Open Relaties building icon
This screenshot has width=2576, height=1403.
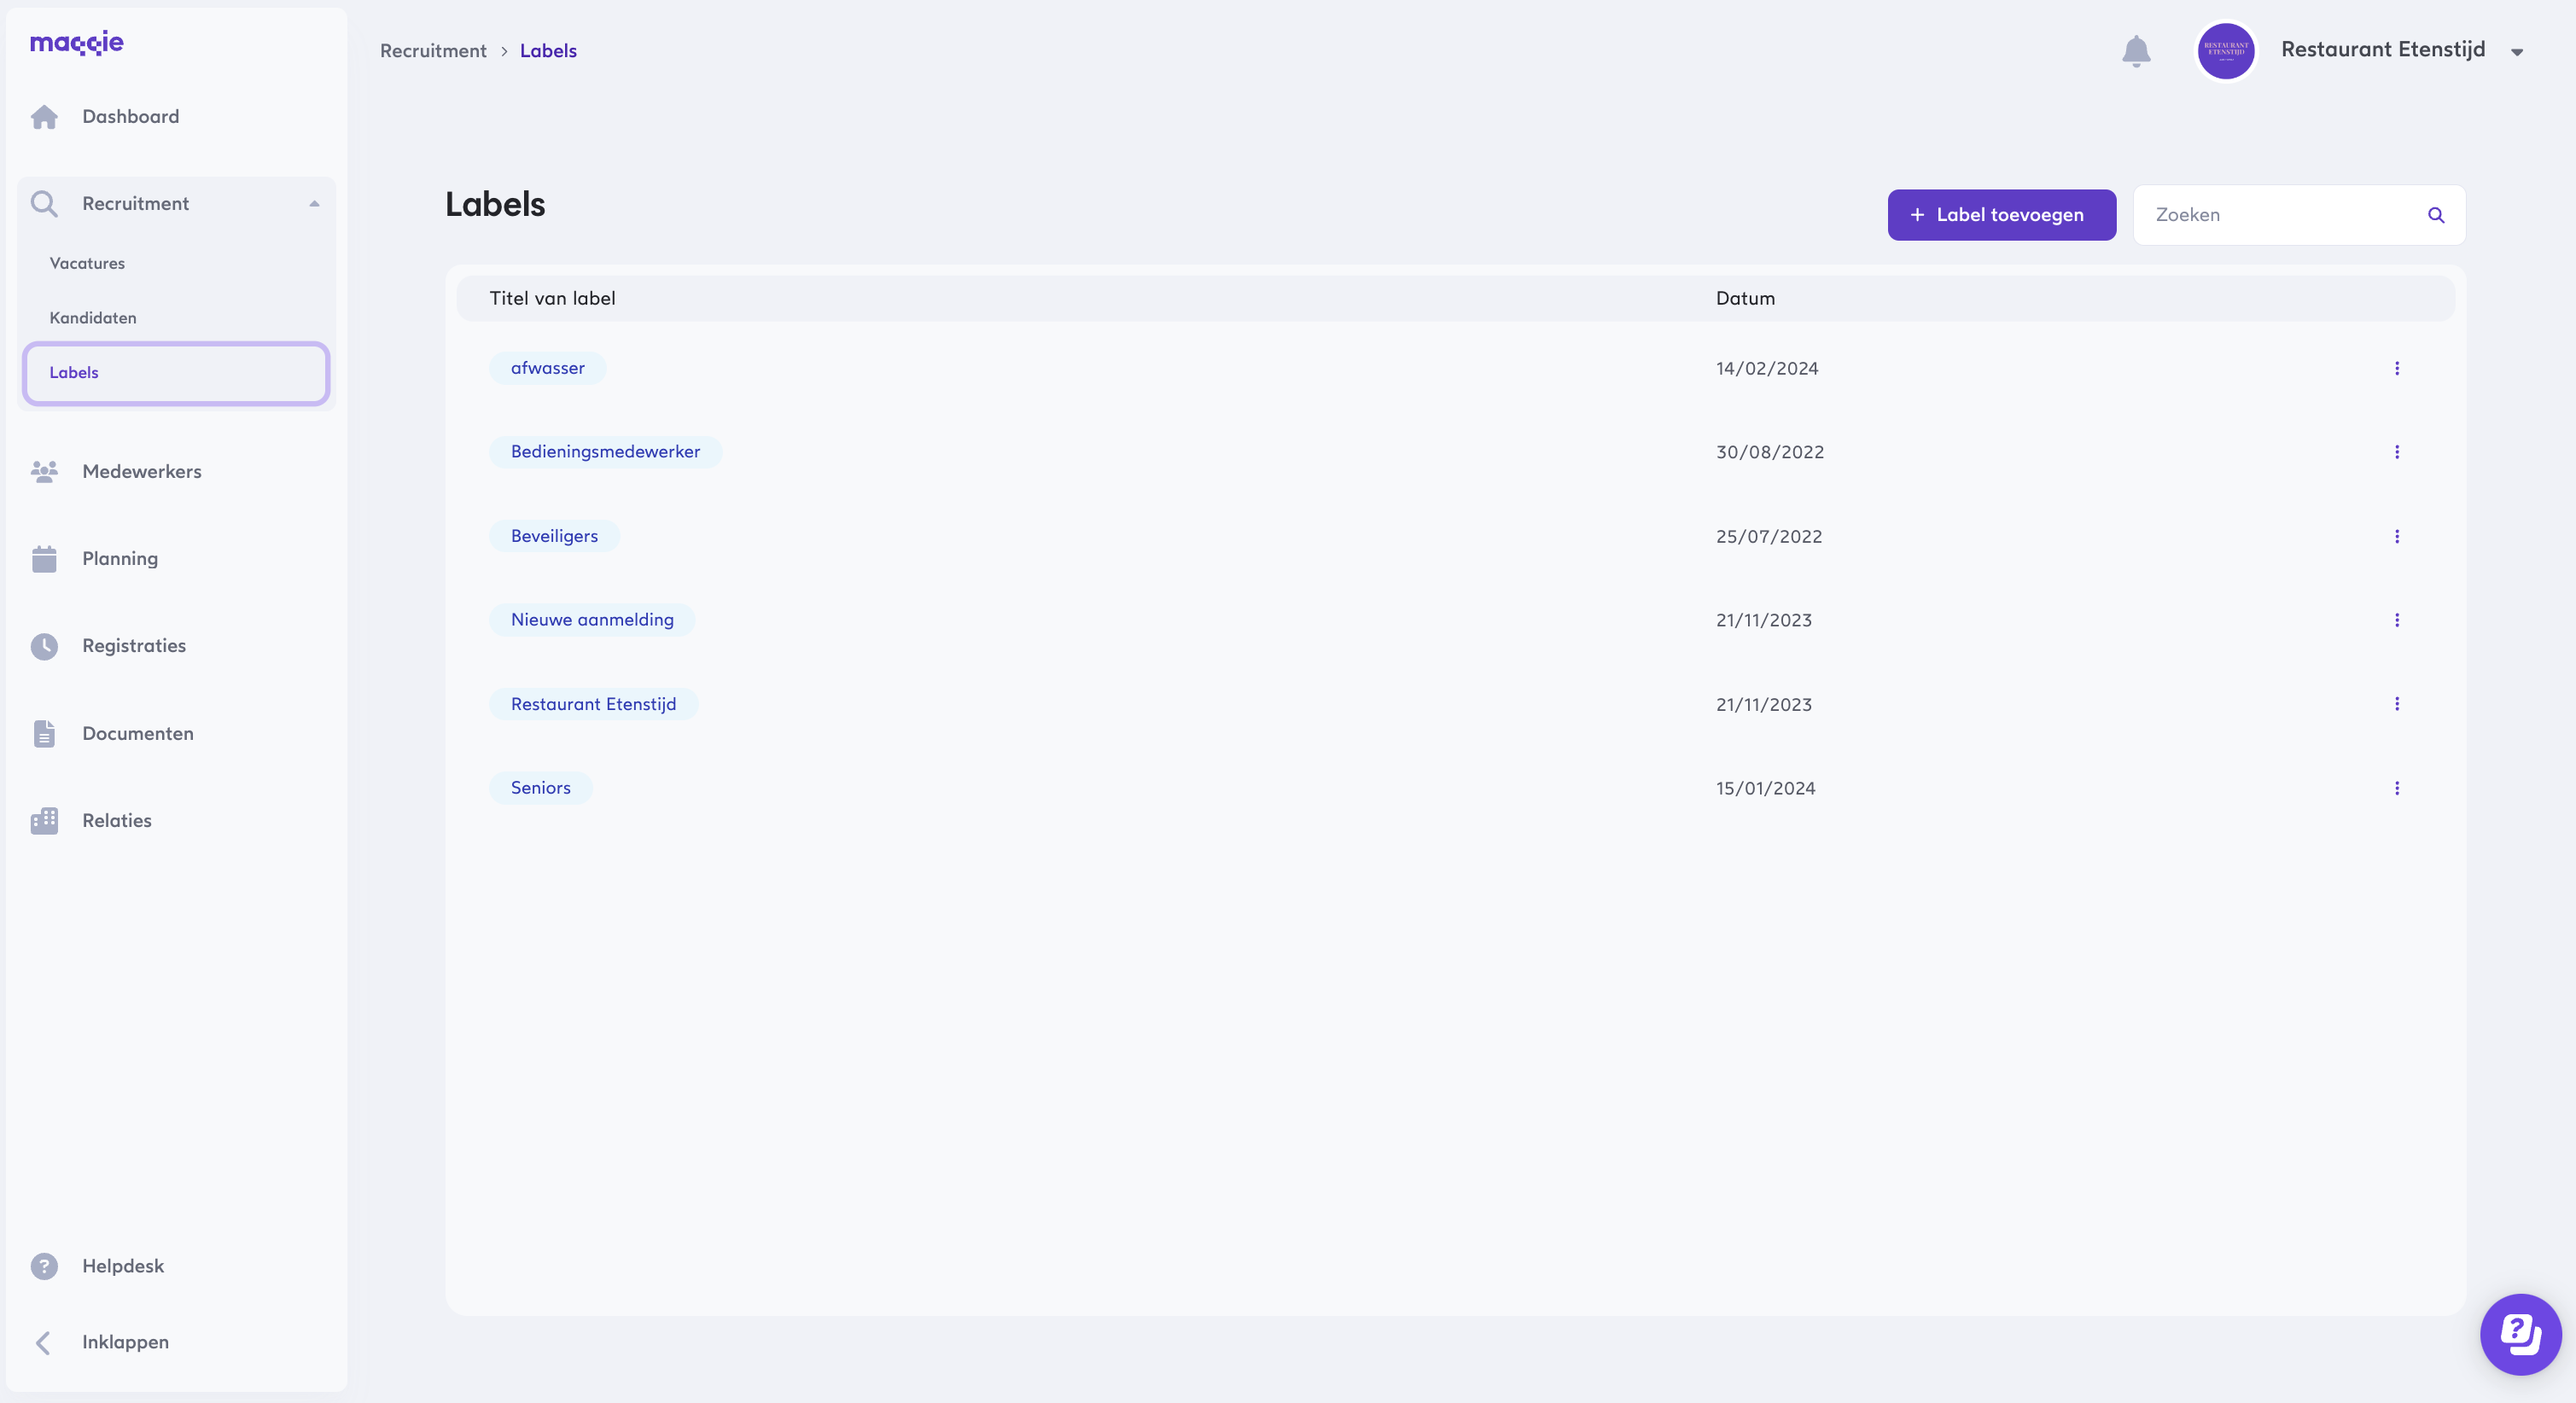(x=44, y=821)
